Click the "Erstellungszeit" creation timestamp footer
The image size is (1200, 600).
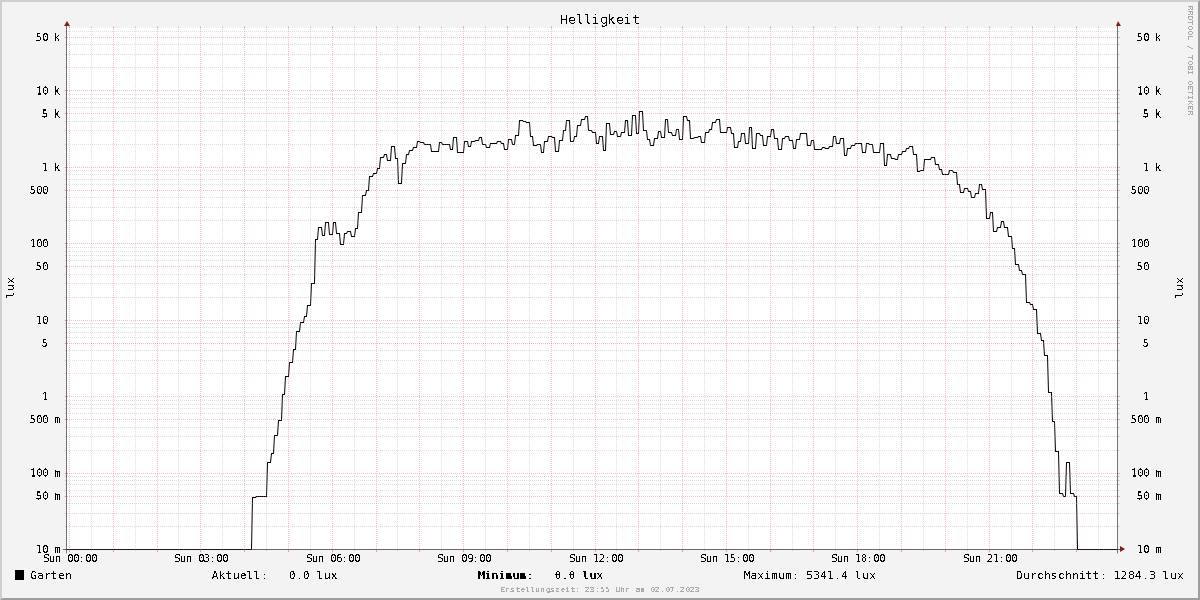click(600, 590)
